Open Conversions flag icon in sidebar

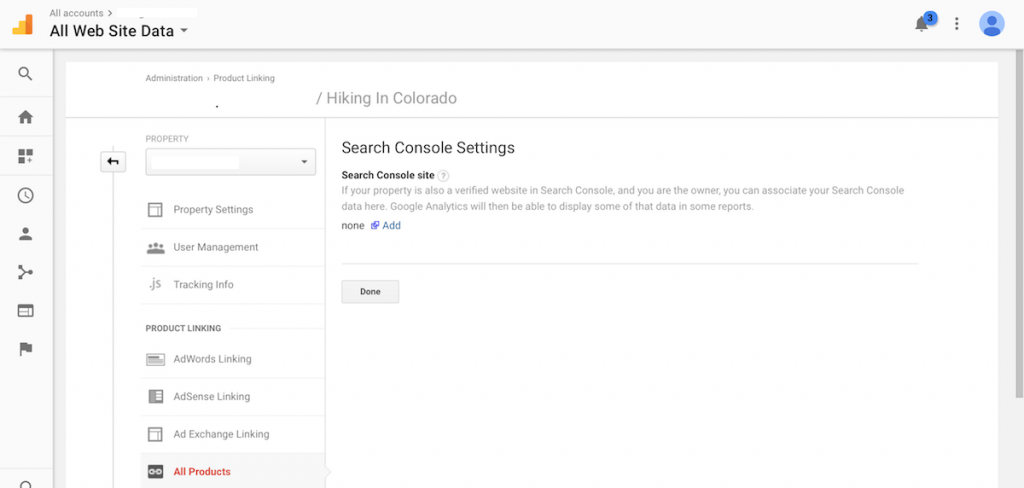[25, 350]
